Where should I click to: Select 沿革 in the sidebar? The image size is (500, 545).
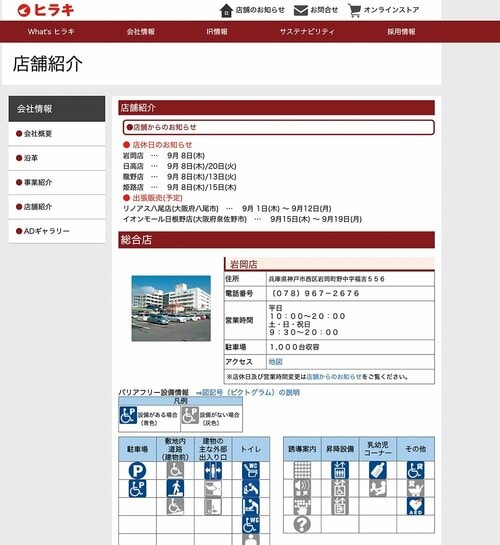[57, 158]
